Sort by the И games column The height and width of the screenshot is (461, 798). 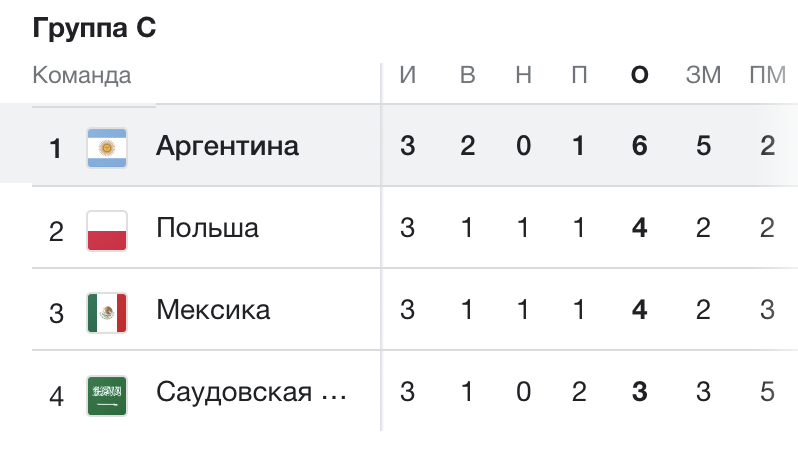(408, 75)
